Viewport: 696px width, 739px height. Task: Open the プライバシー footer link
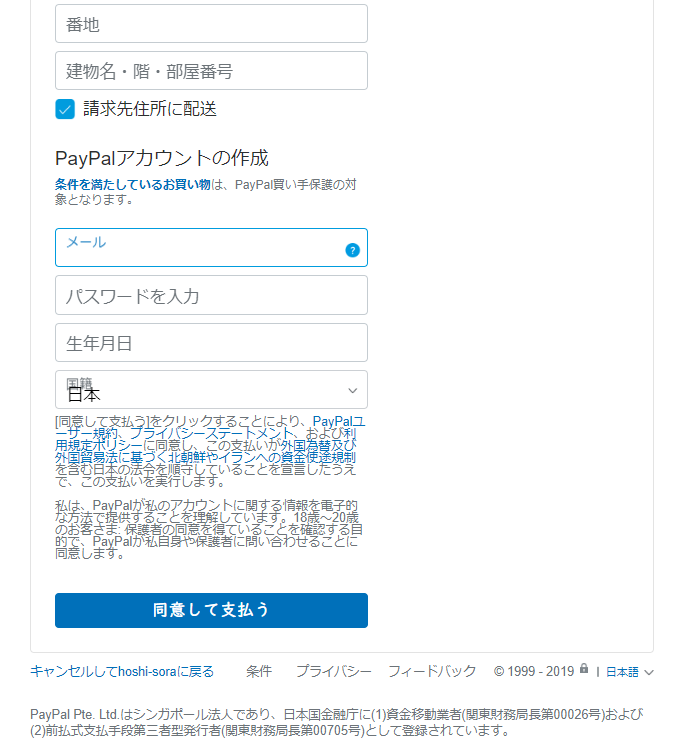pos(334,671)
